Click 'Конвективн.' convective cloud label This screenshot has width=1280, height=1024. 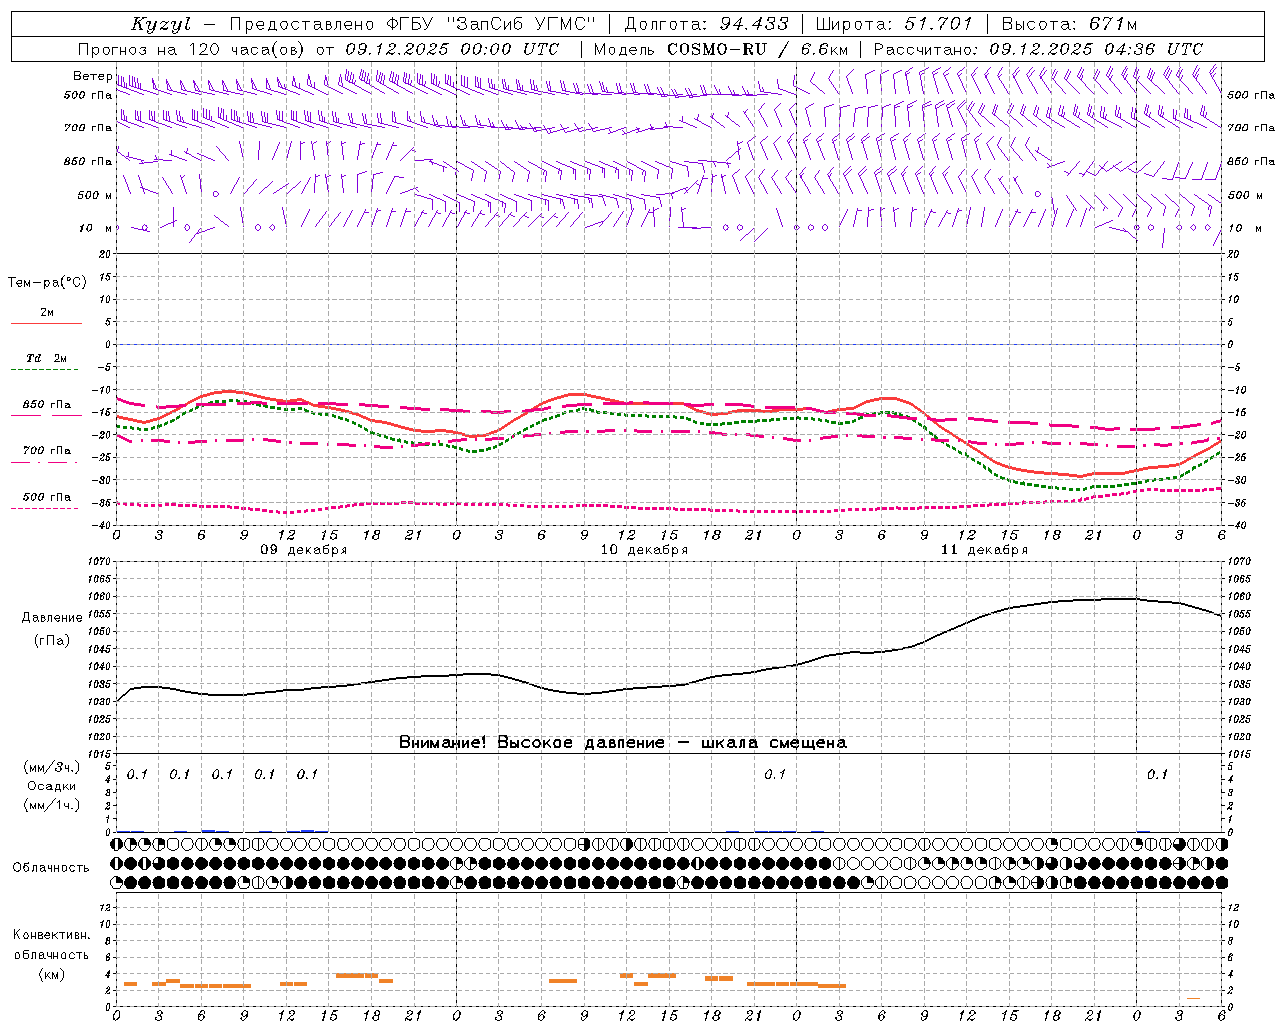52,935
